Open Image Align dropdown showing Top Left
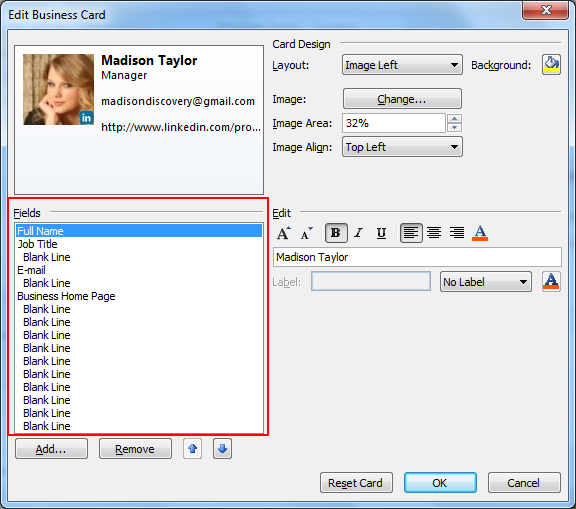 402,147
